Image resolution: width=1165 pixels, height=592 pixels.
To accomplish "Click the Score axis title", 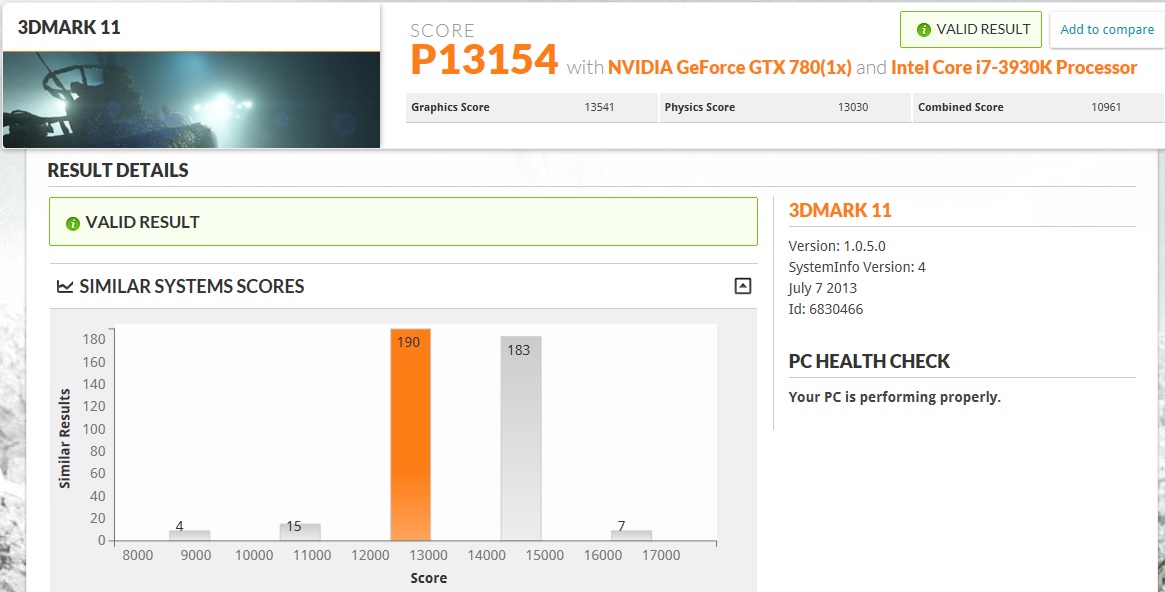I will [429, 578].
